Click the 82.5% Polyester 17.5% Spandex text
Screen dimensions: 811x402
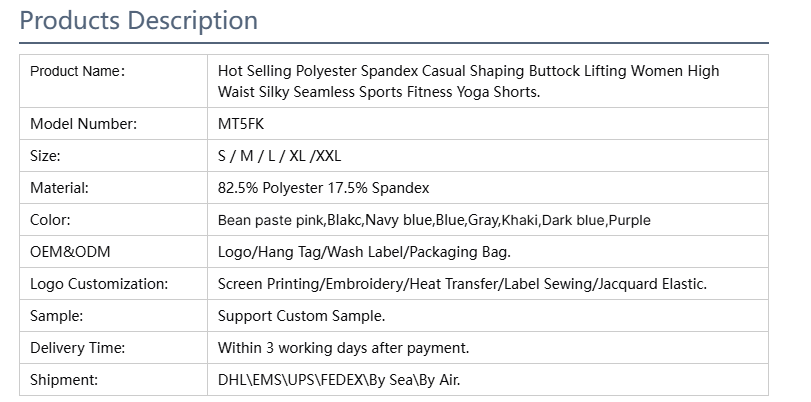(x=323, y=188)
